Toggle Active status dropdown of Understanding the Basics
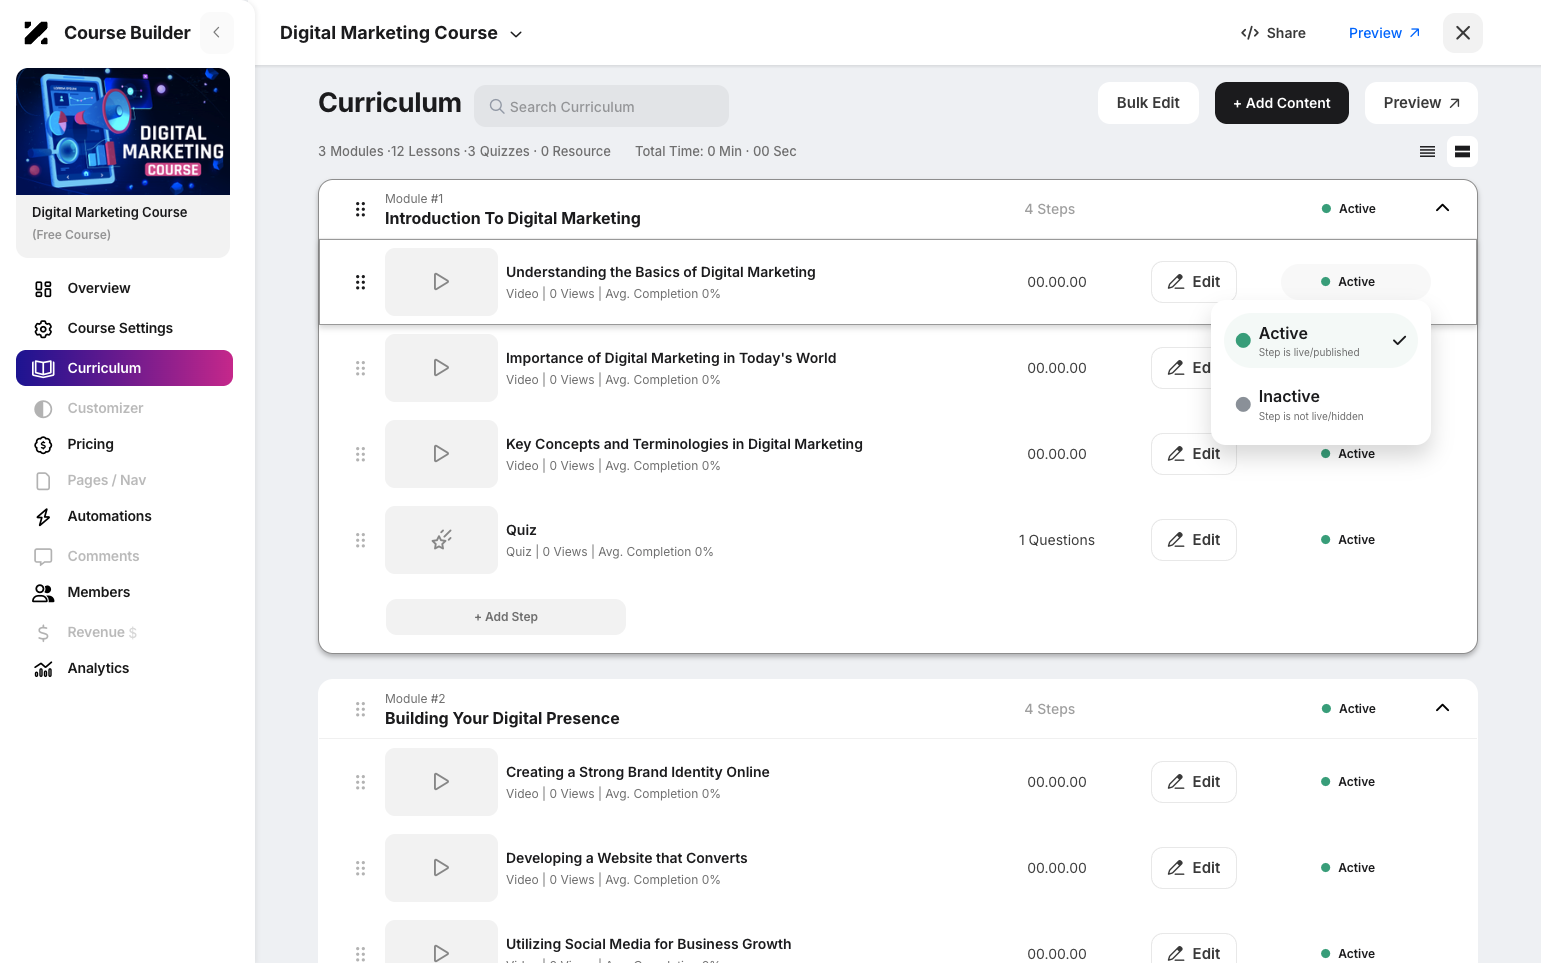 point(1355,282)
